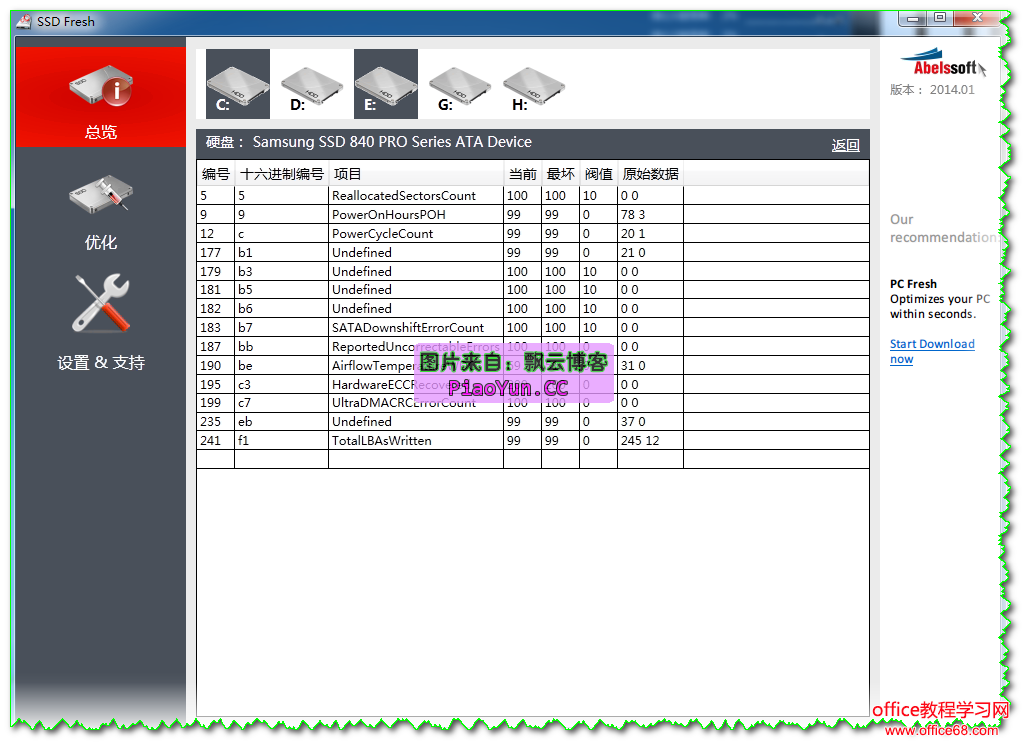Select the PowerOnHoursPOH row
The image size is (1028, 747).
pyautogui.click(x=533, y=214)
